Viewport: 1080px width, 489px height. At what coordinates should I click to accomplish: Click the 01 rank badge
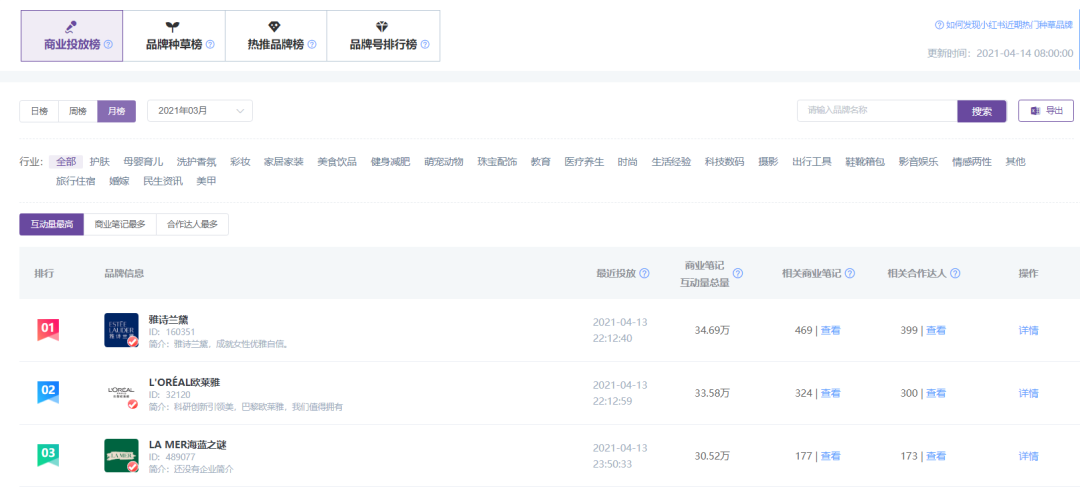pyautogui.click(x=48, y=329)
